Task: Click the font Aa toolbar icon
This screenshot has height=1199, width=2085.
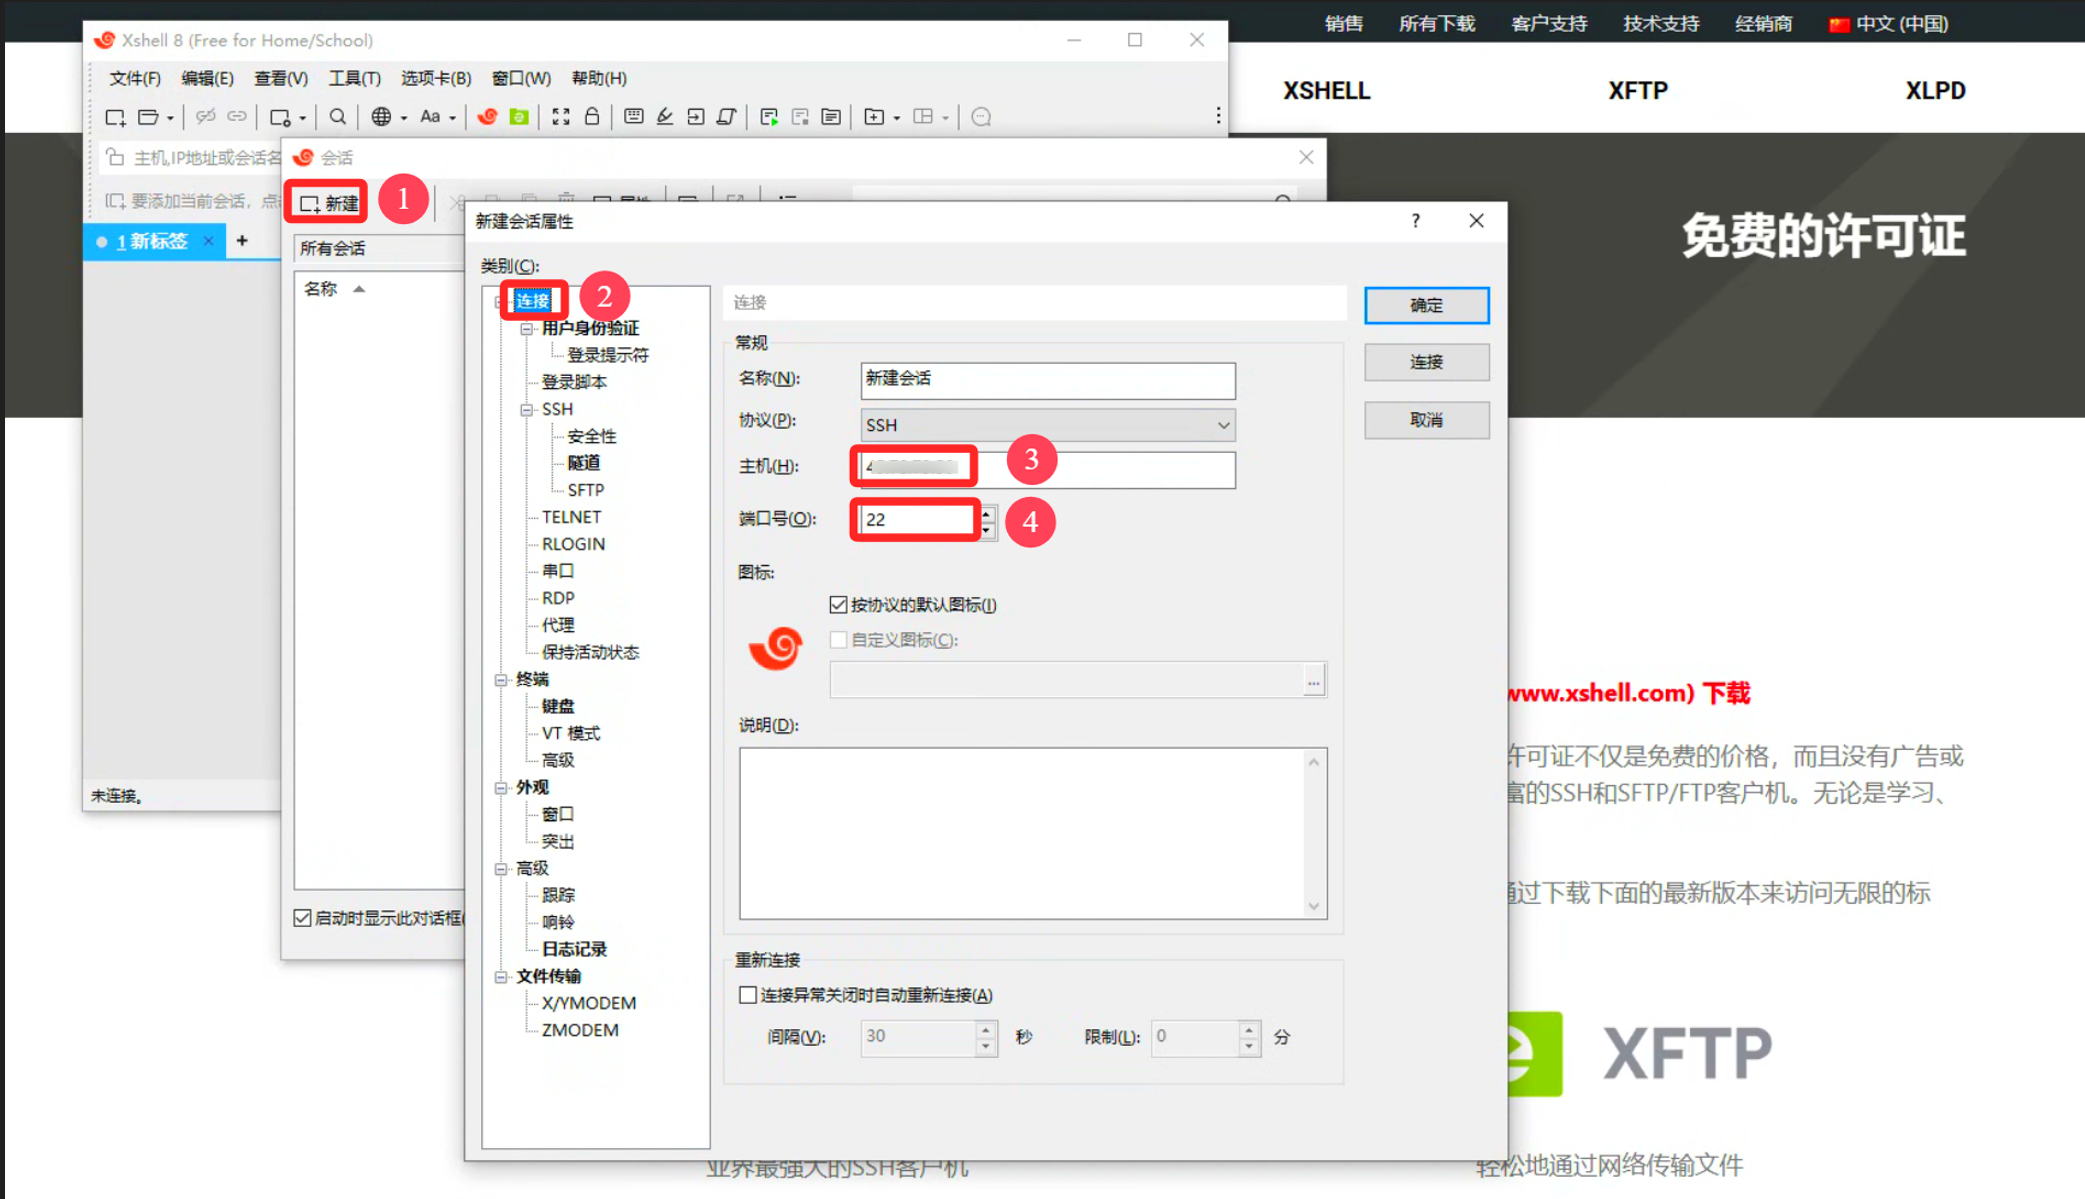Action: coord(430,117)
